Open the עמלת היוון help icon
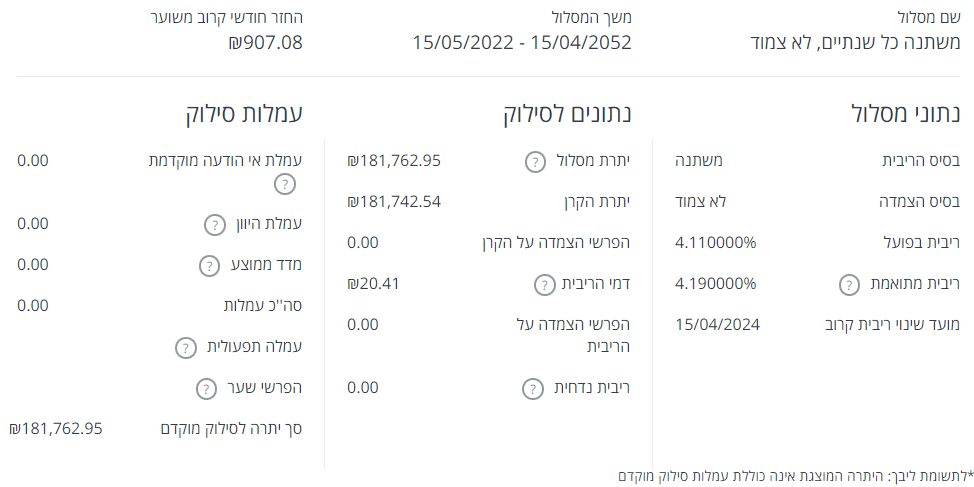This screenshot has width=974, height=487. tap(214, 224)
